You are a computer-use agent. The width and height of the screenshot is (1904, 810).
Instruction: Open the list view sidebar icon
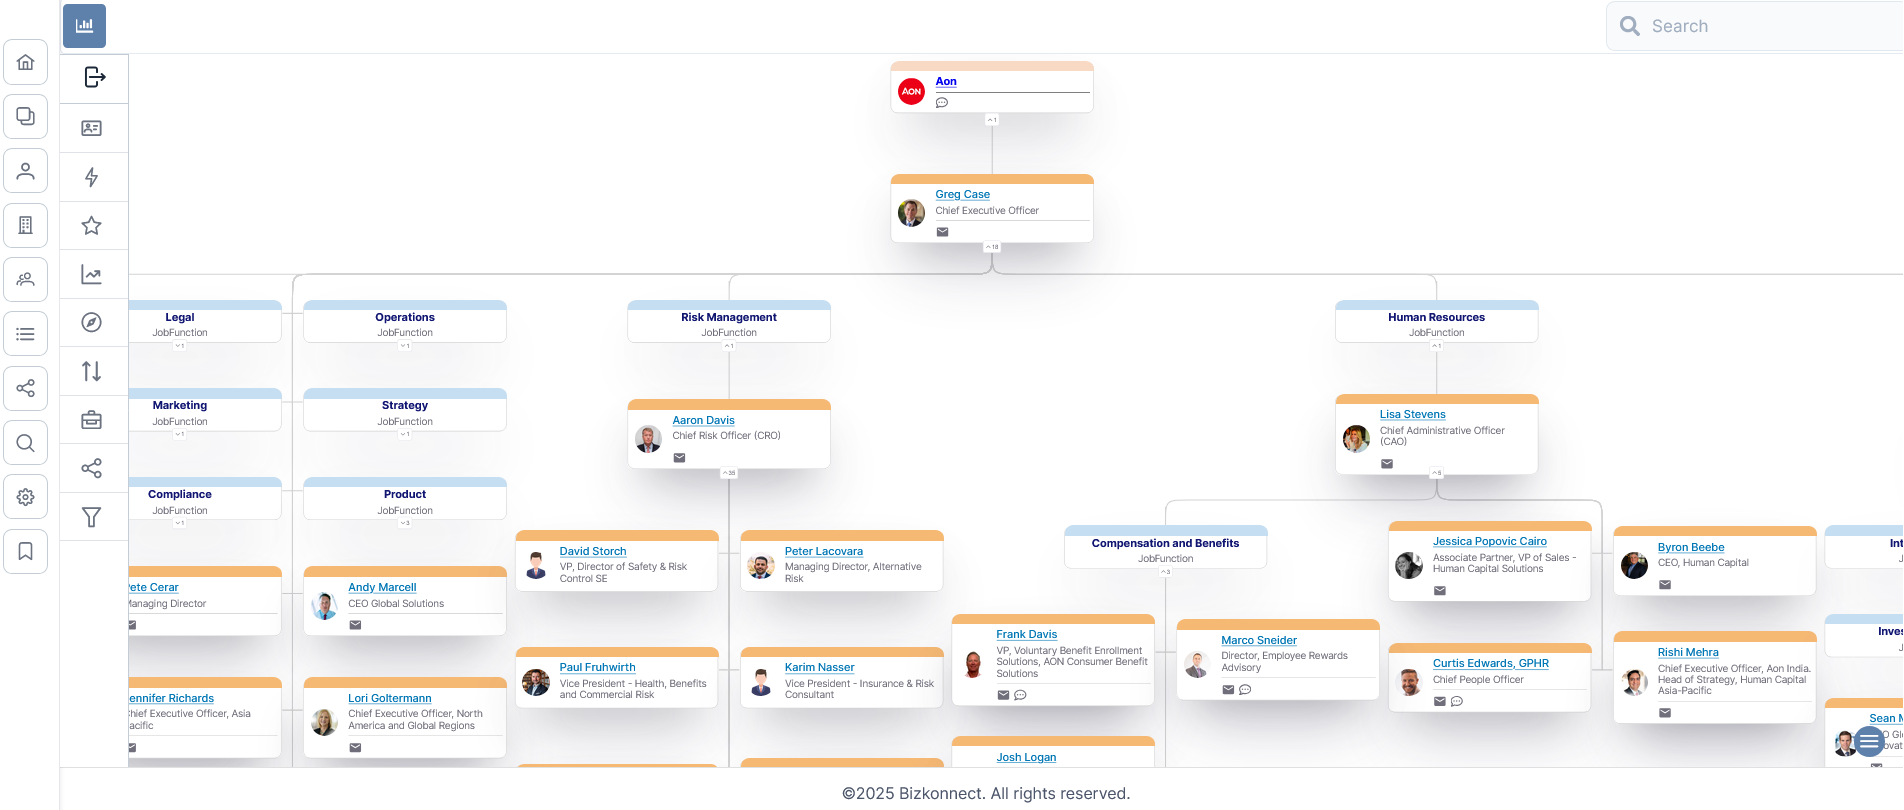(x=26, y=334)
